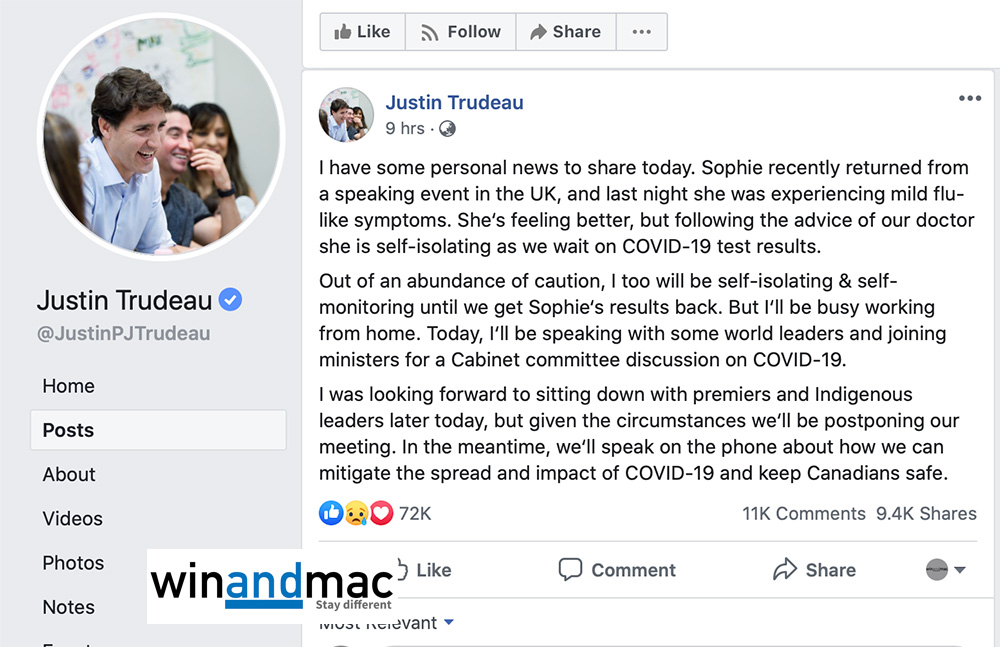Share the post using the Share action
This screenshot has width=1000, height=647.
coord(814,570)
